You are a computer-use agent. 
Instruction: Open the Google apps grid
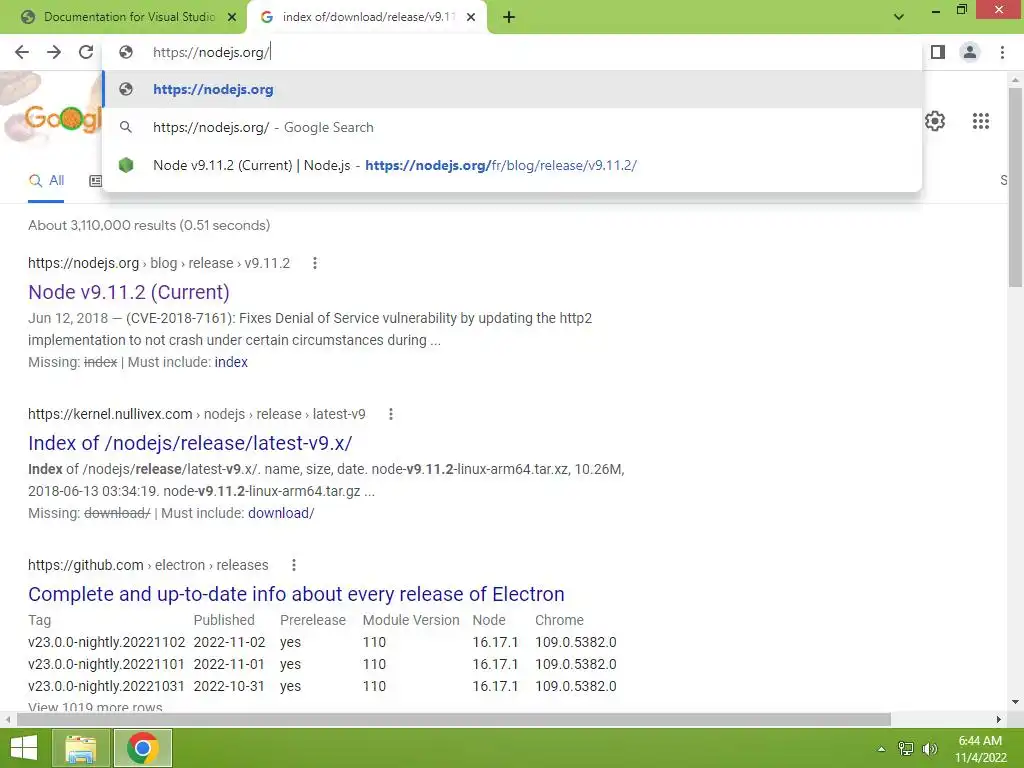tap(980, 121)
